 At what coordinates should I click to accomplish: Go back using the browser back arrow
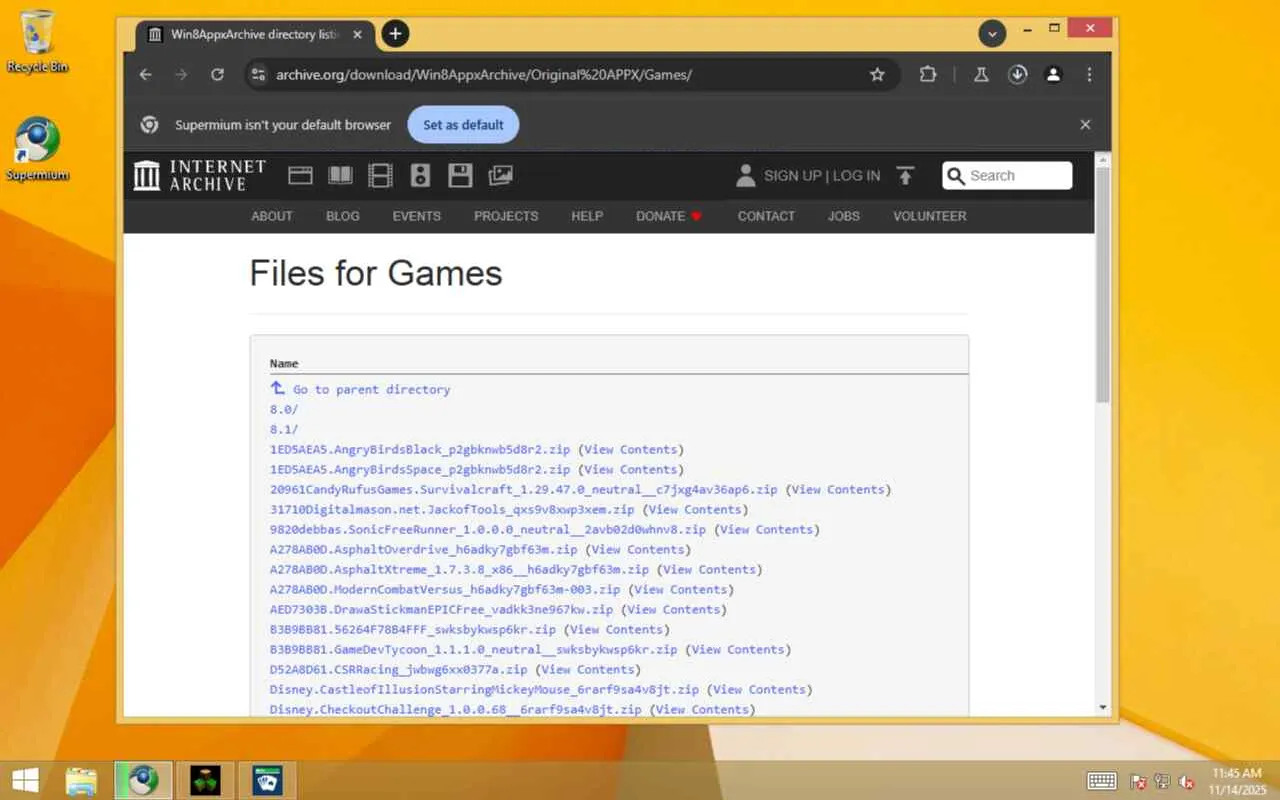pyautogui.click(x=146, y=75)
